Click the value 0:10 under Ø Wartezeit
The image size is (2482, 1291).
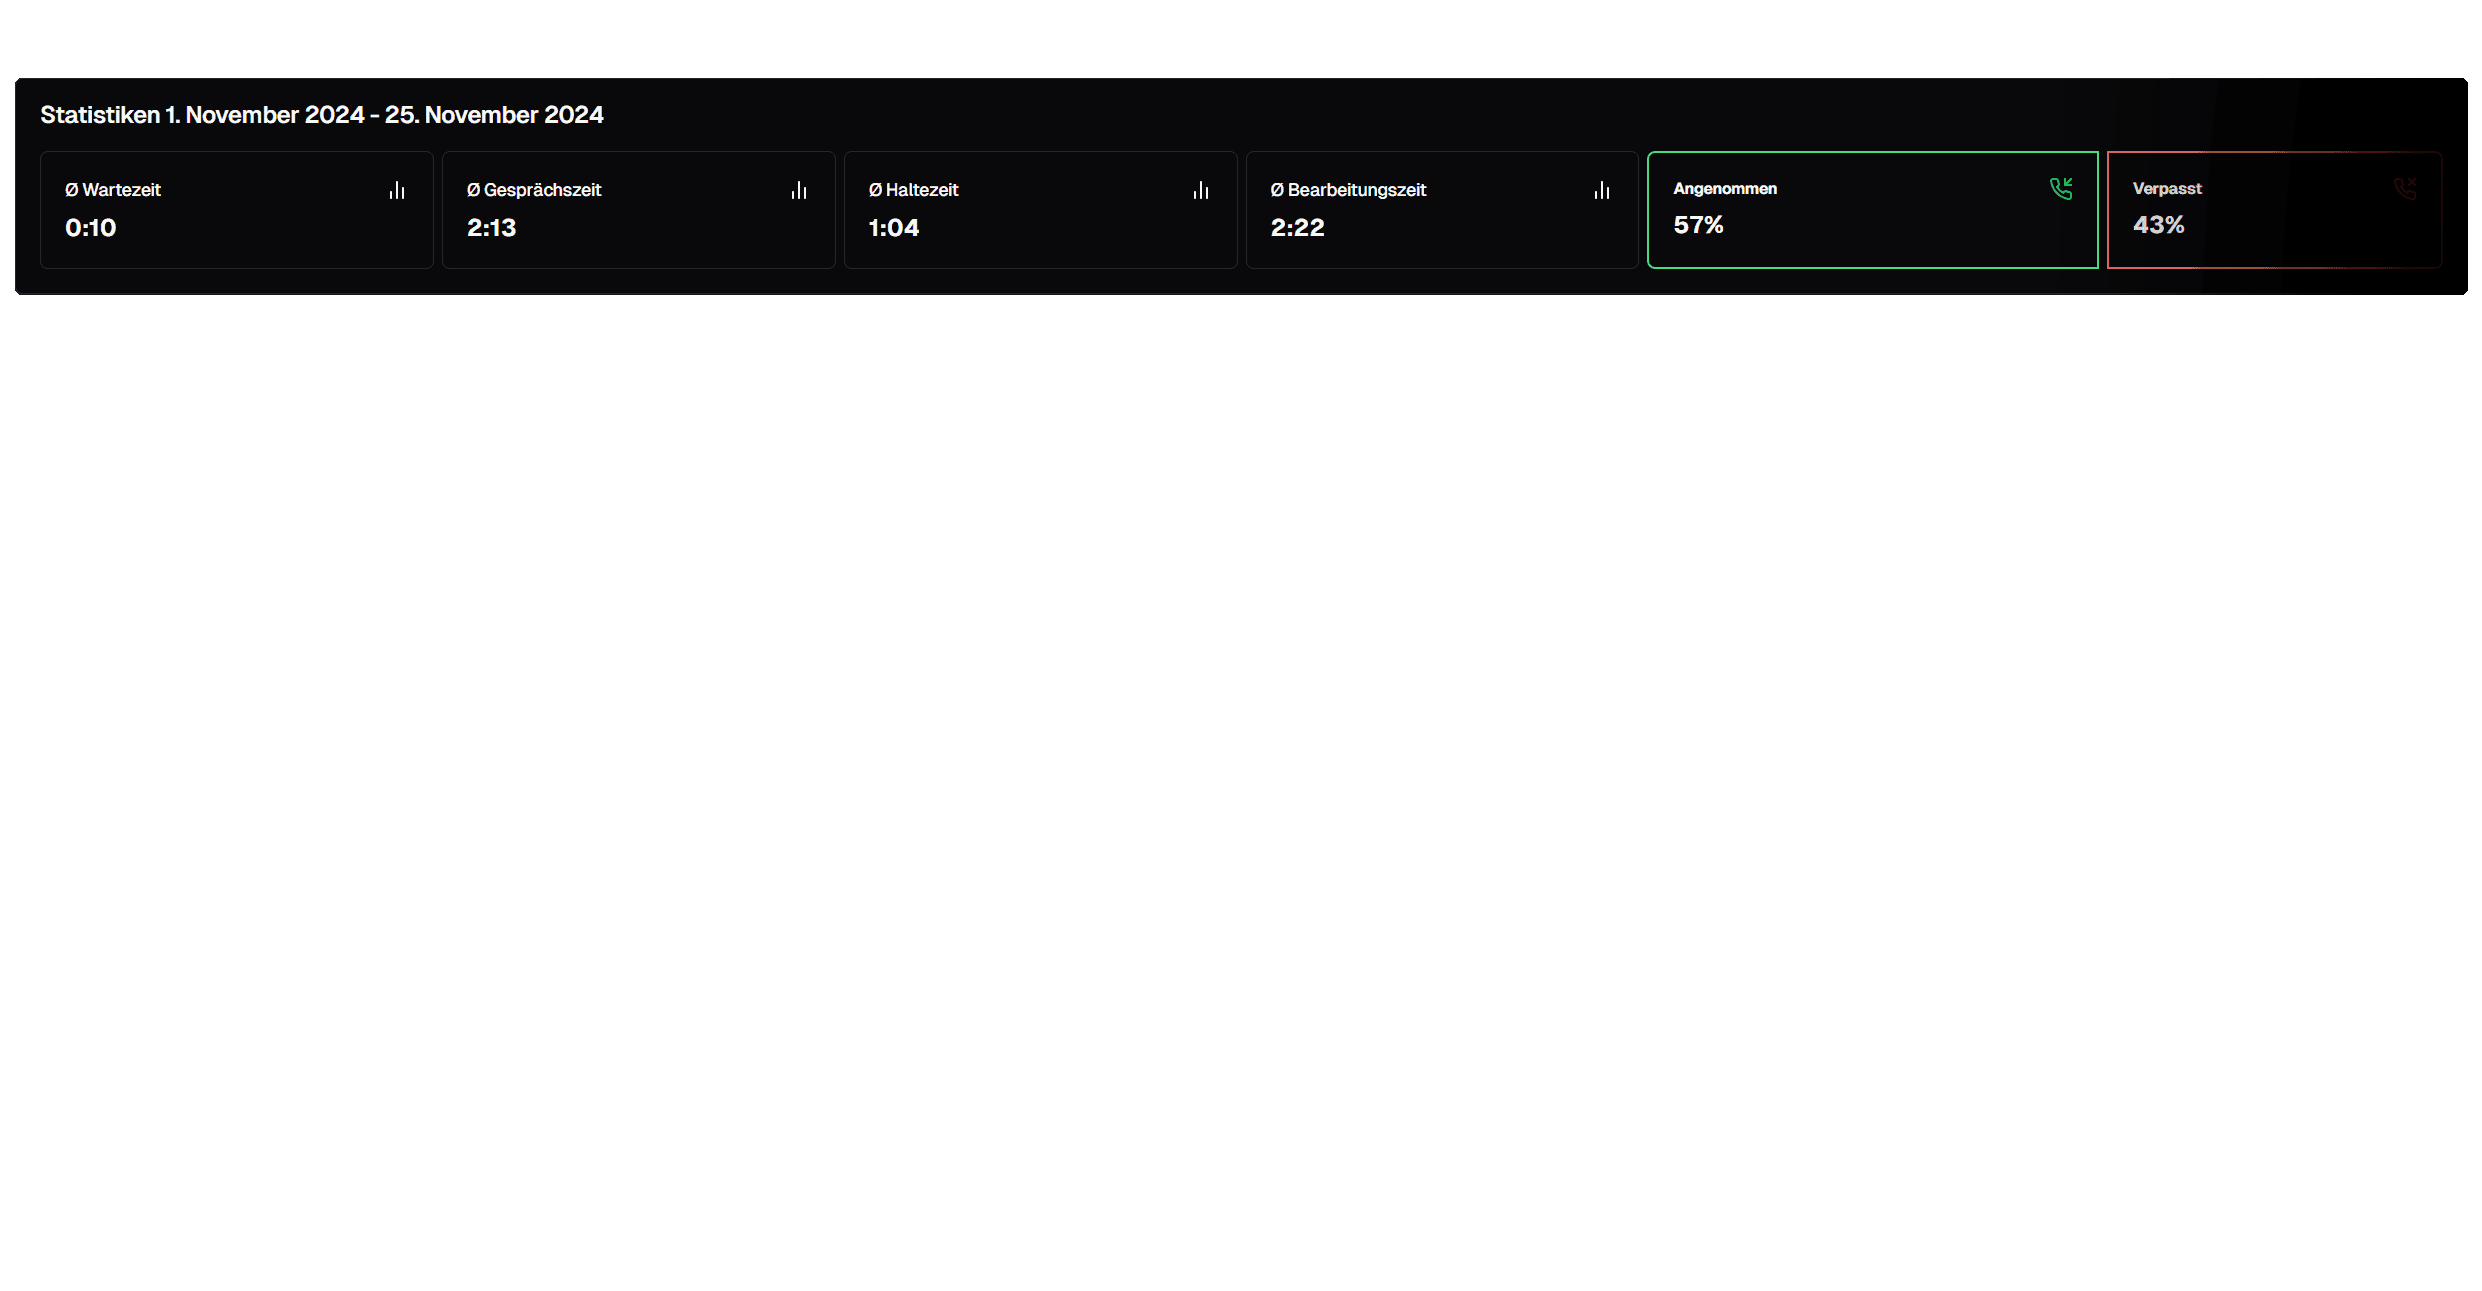click(90, 228)
